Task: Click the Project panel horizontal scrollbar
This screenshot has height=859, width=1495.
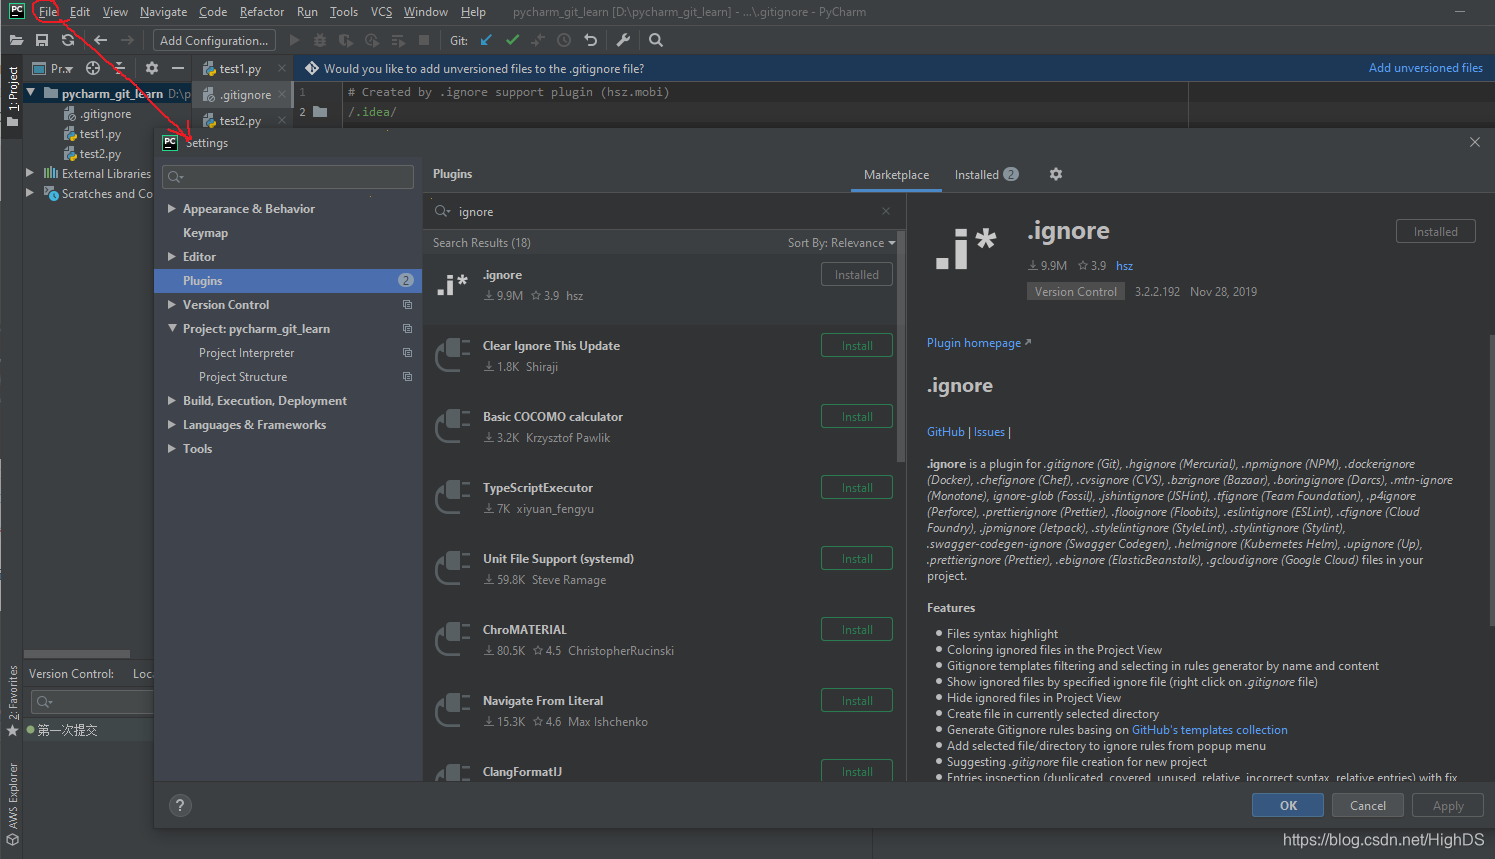Action: pyautogui.click(x=77, y=654)
